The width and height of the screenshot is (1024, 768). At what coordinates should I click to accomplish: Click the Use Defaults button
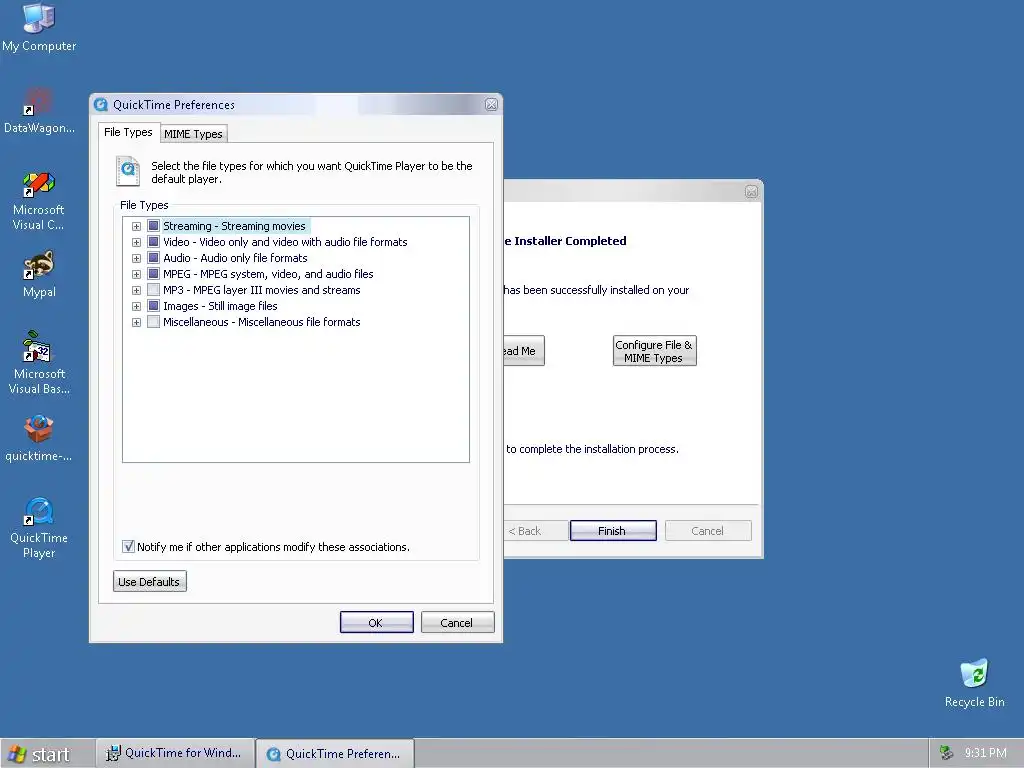click(x=149, y=582)
